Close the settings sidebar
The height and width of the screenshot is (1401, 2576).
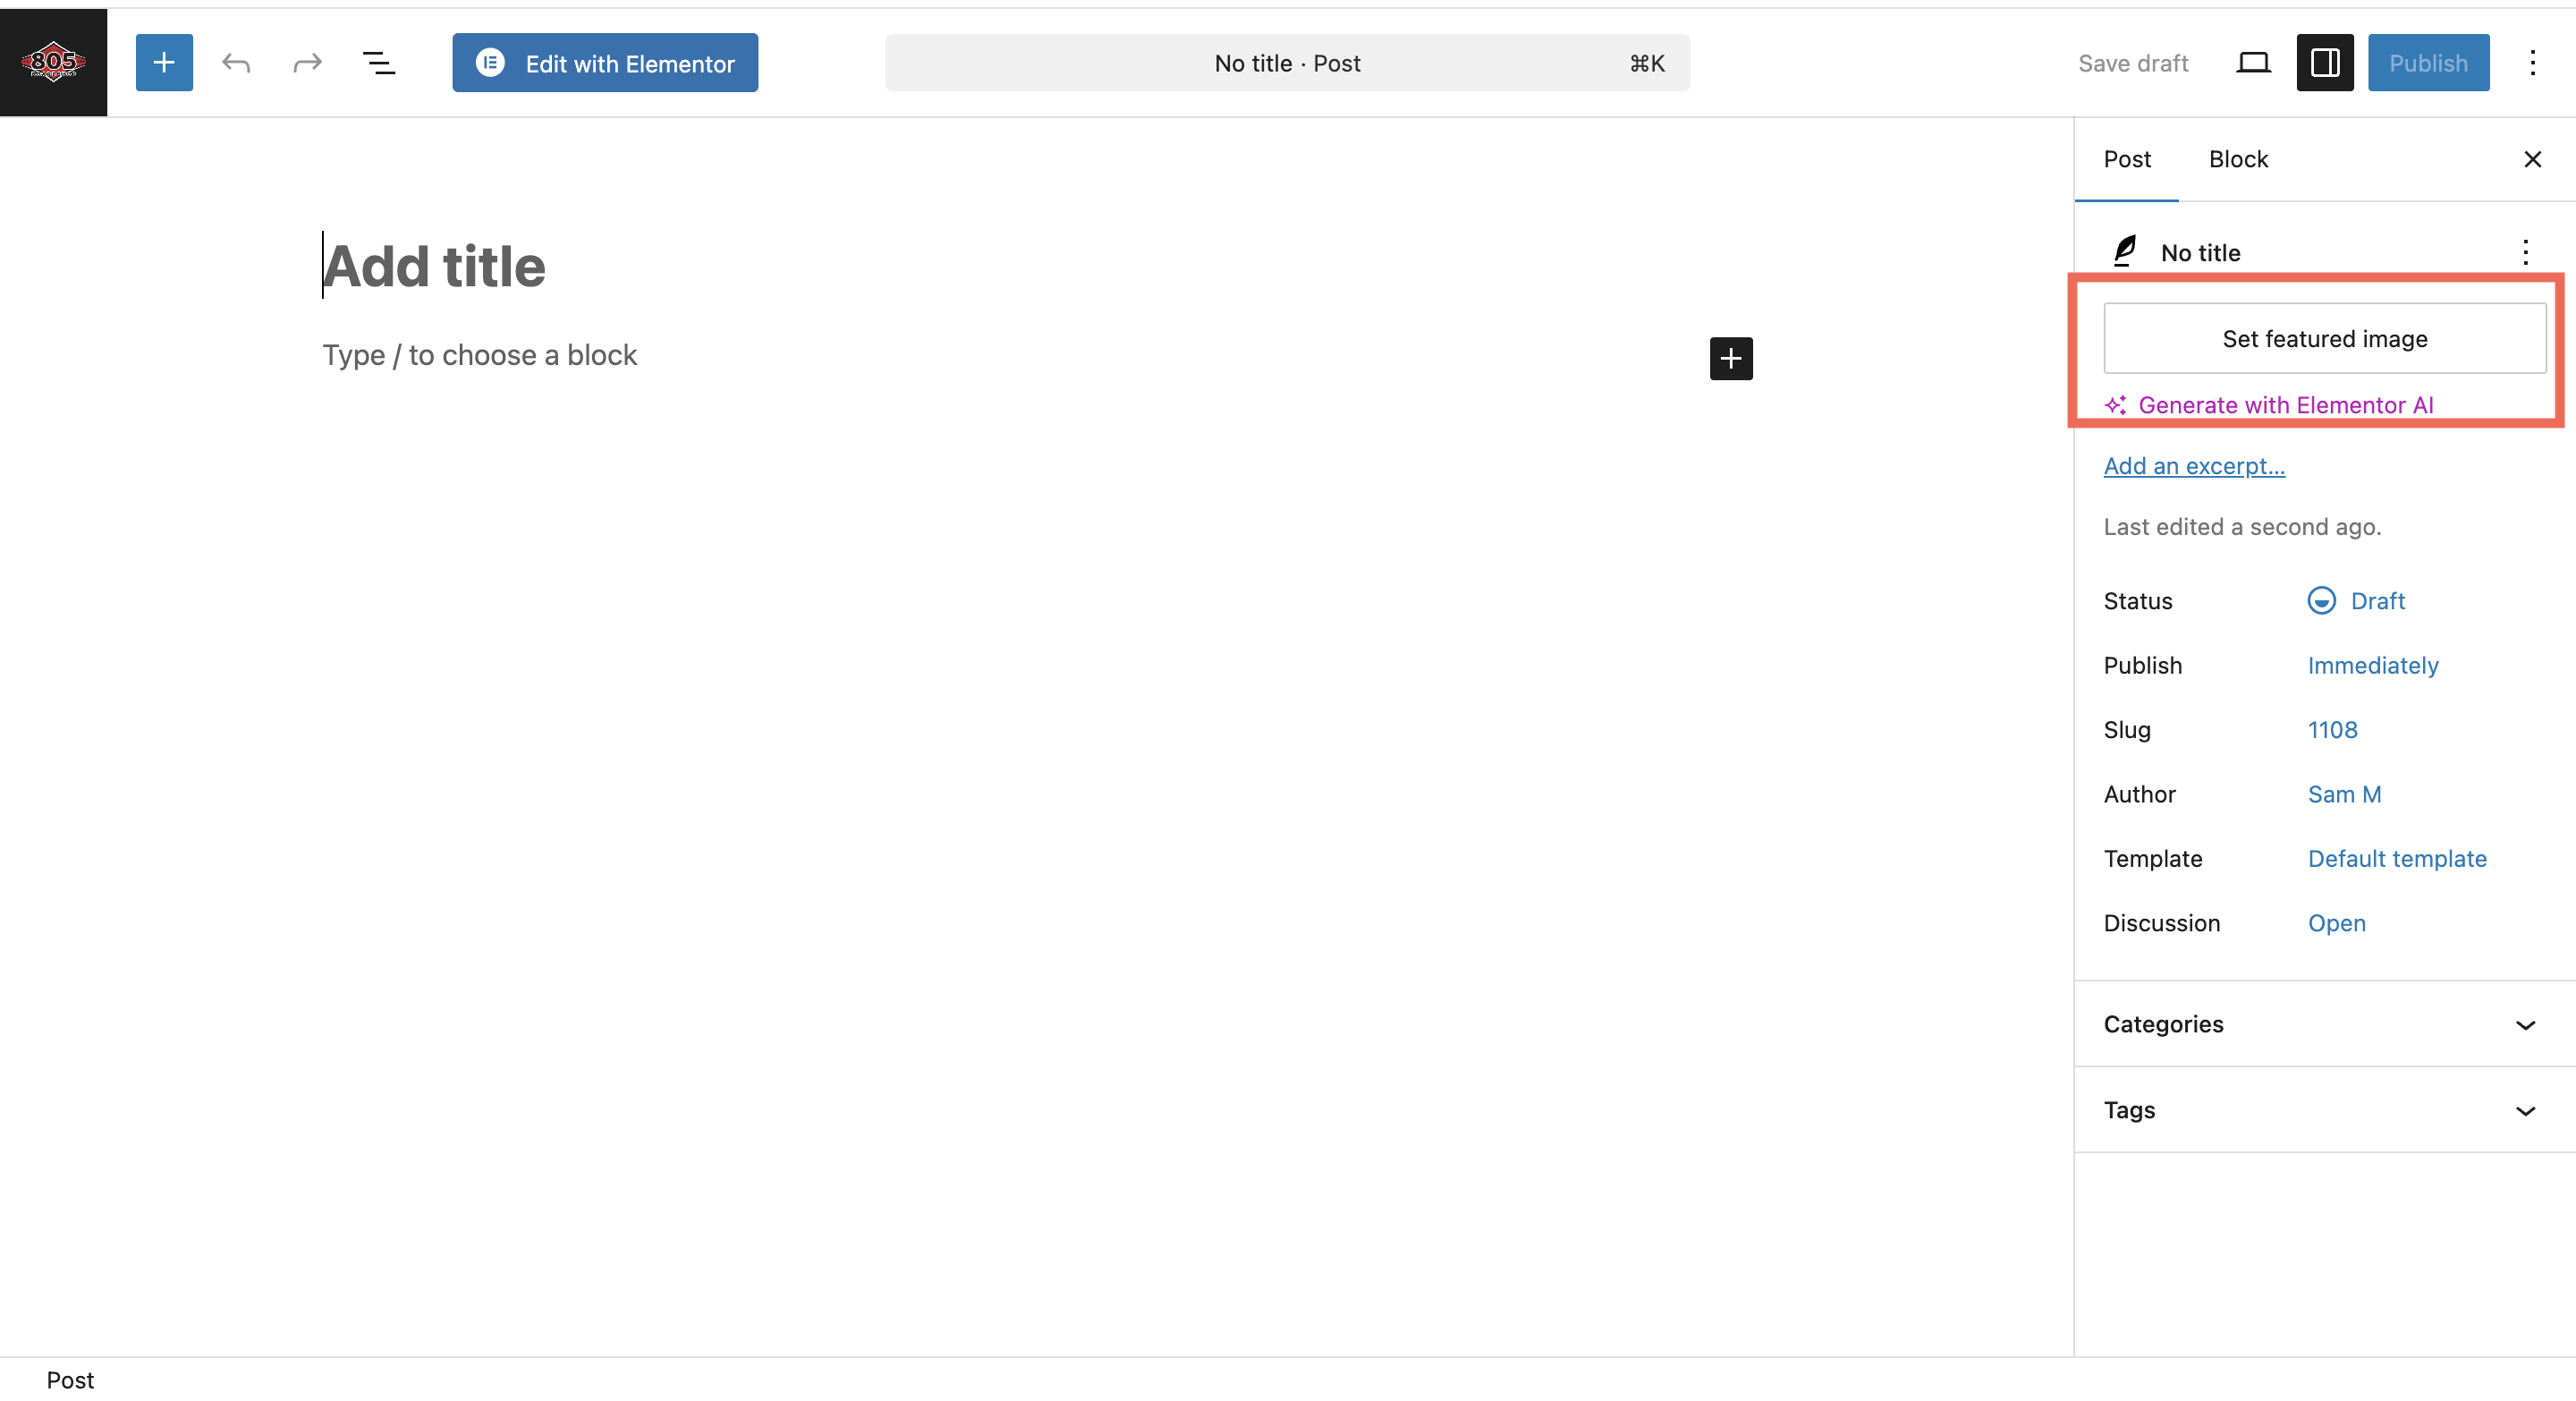(x=2533, y=159)
